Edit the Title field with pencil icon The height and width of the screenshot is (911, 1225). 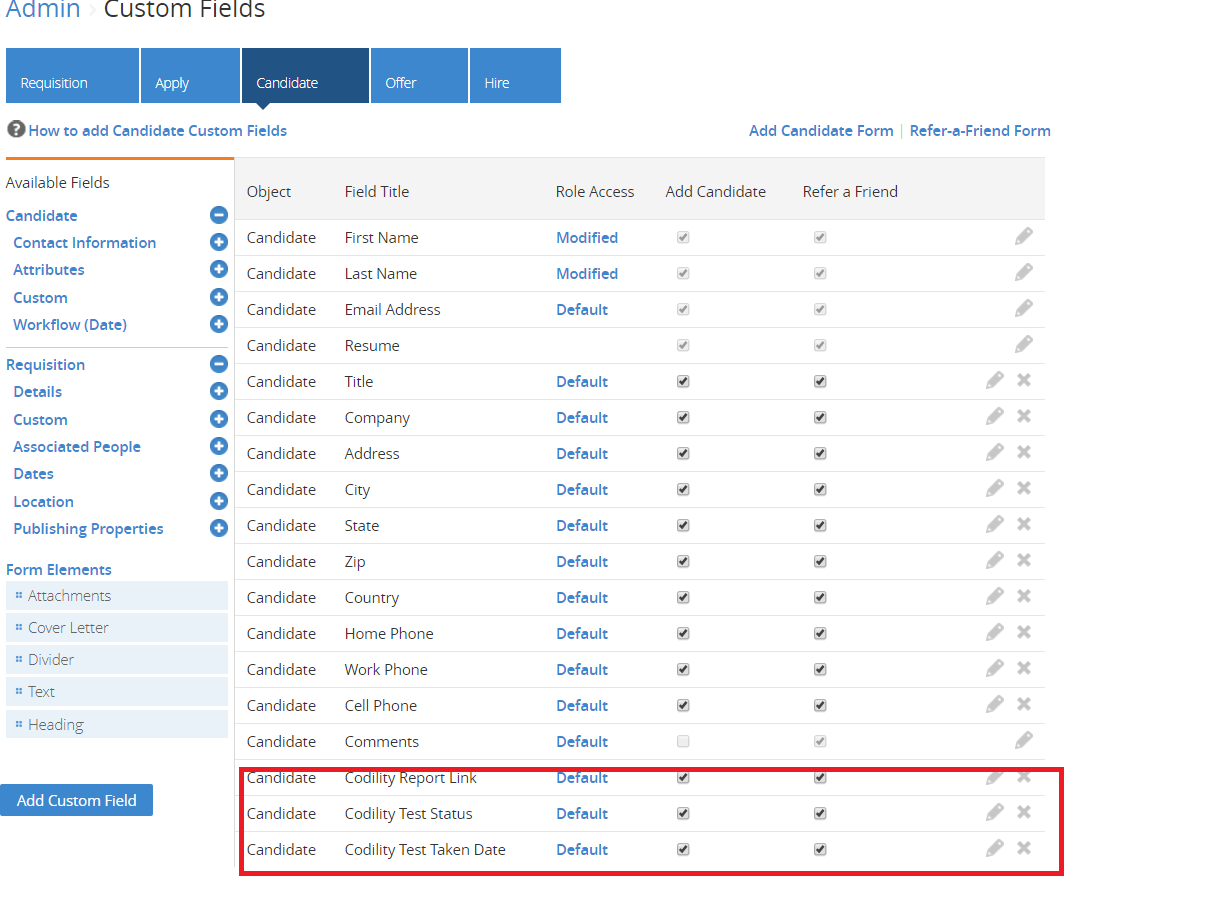coord(994,381)
